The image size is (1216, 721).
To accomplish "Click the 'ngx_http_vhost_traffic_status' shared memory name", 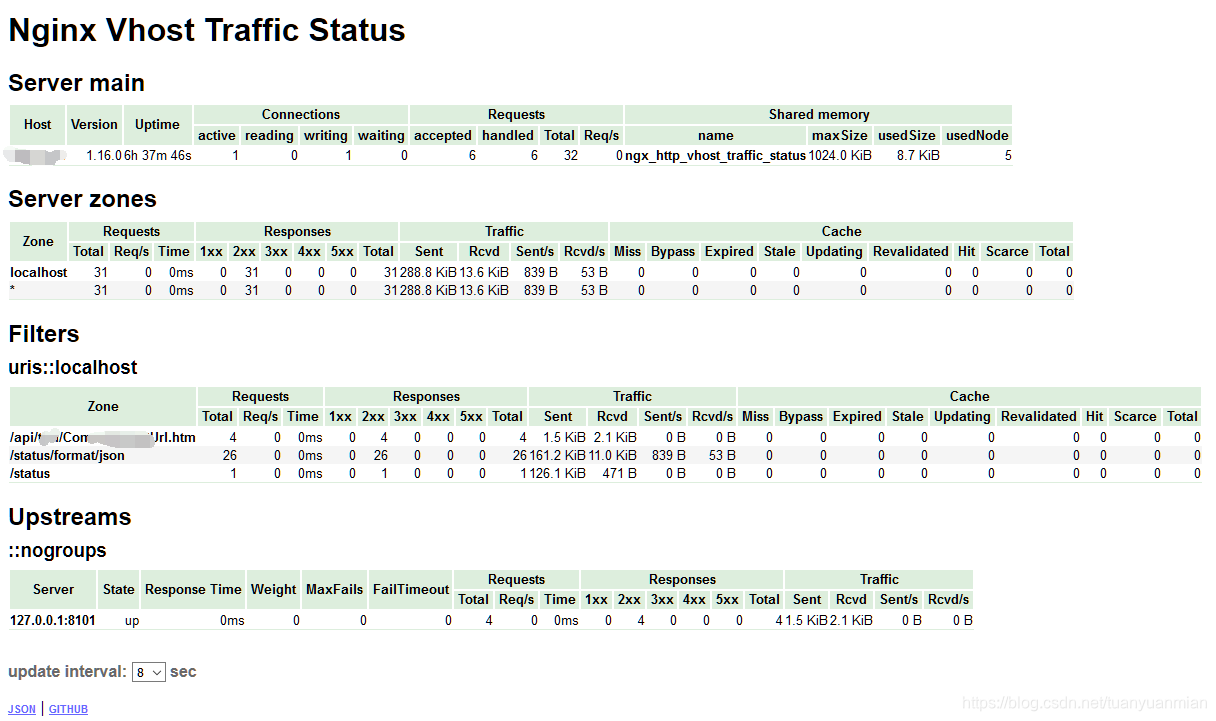I will [716, 156].
